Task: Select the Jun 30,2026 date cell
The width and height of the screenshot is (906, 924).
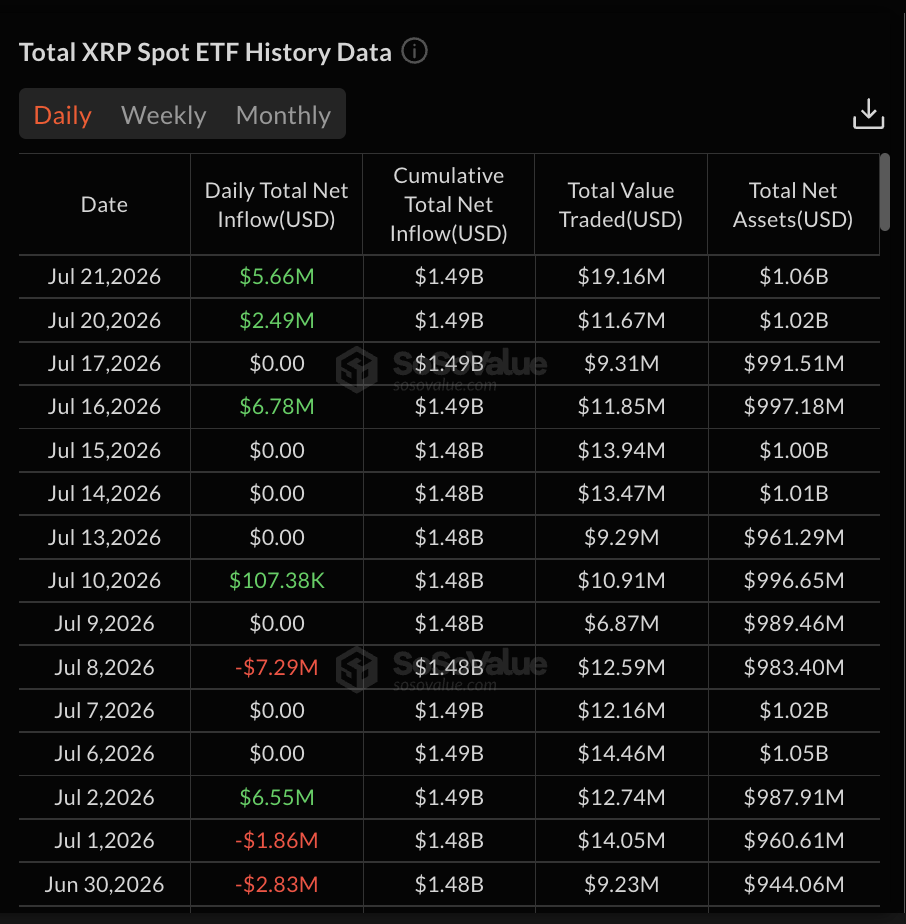Action: point(104,884)
